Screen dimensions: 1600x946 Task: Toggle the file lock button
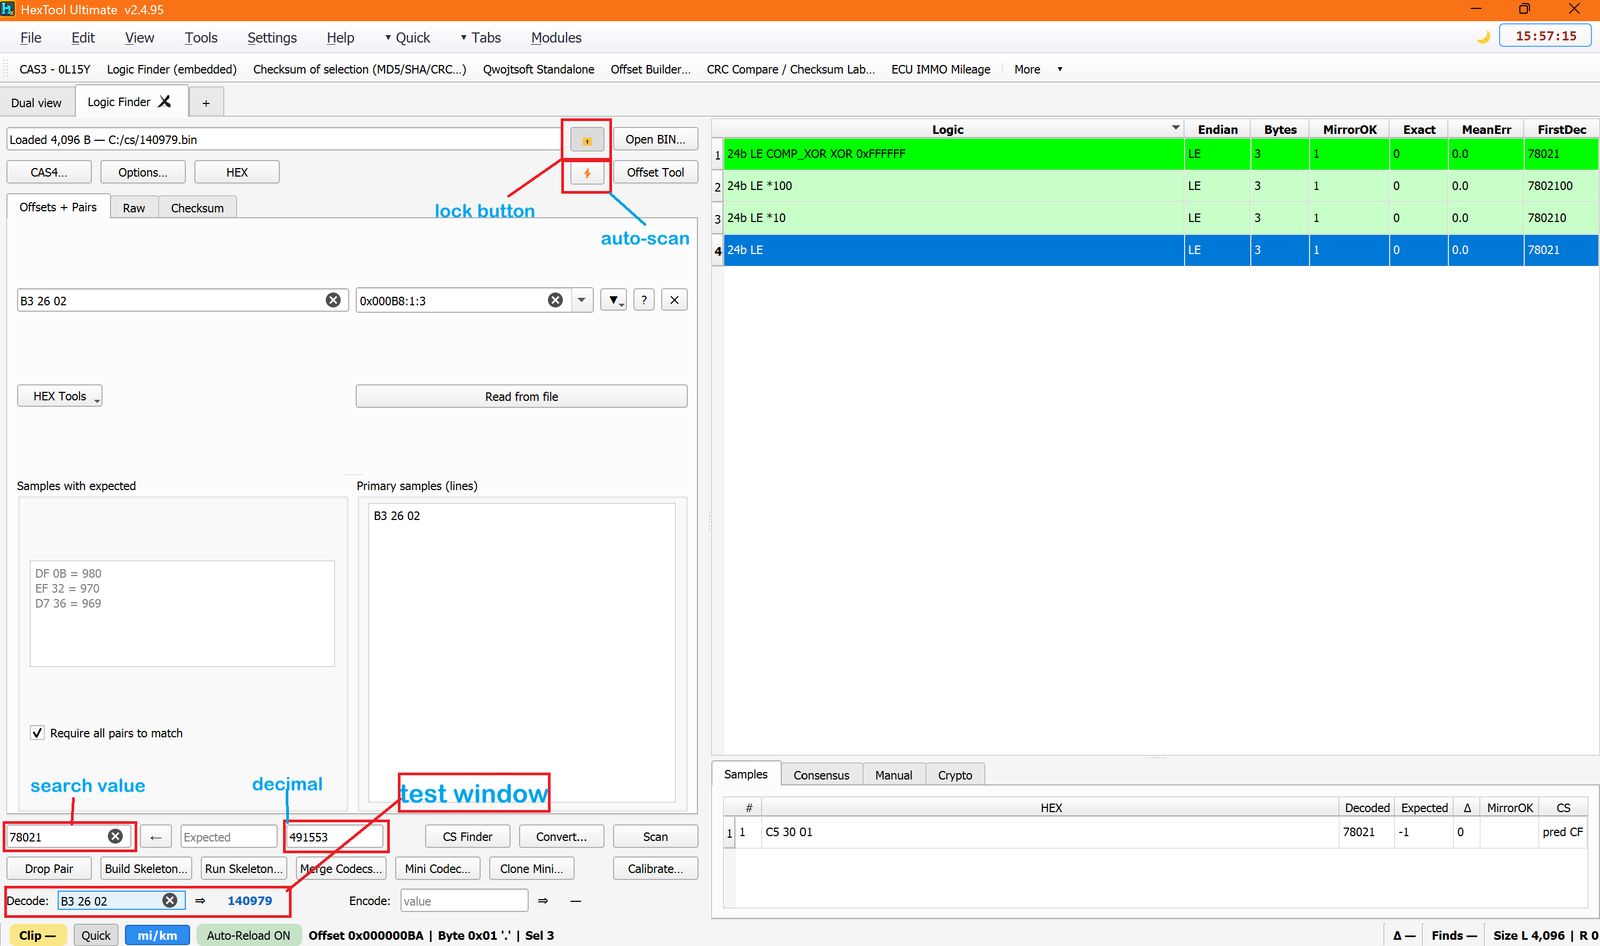(x=587, y=140)
